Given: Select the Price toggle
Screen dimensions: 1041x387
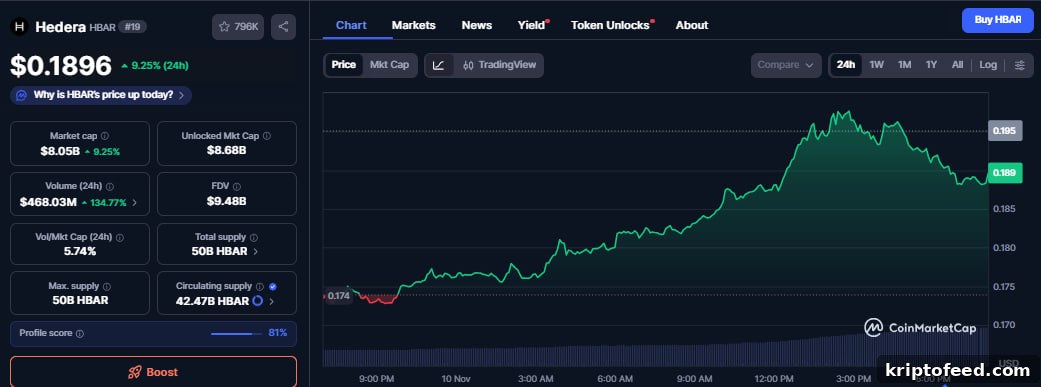Looking at the screenshot, I should click(344, 65).
